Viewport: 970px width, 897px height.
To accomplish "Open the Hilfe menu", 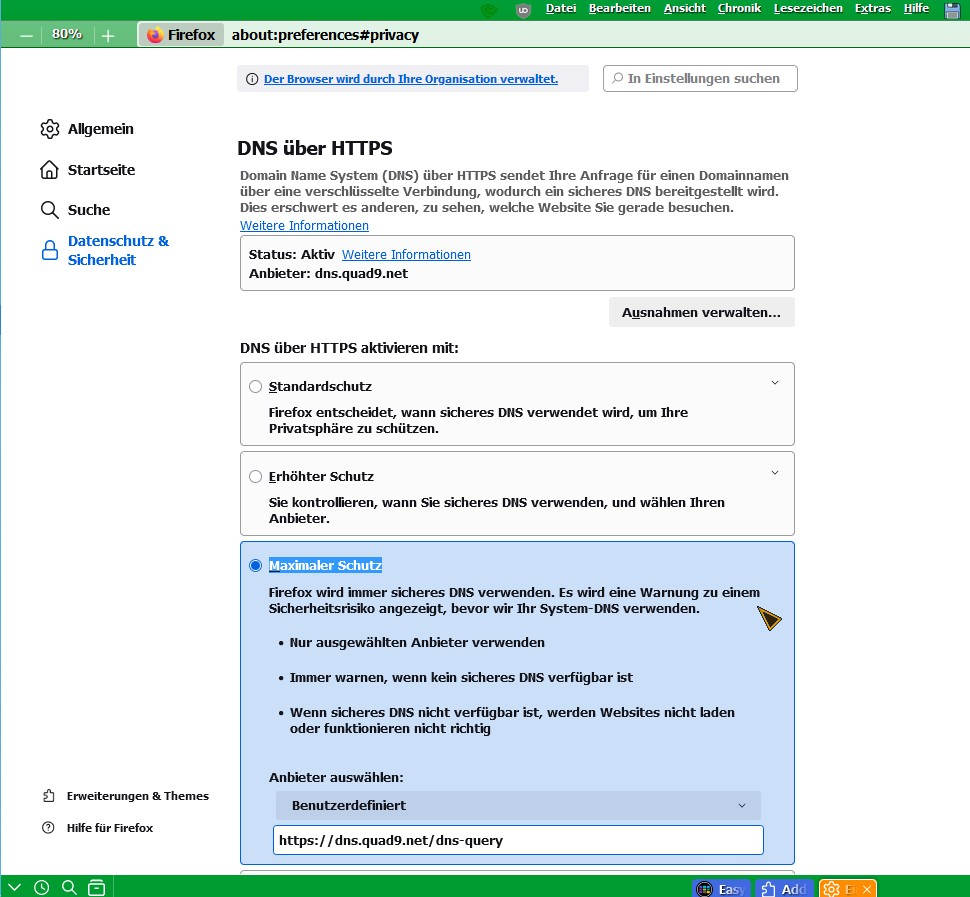I will tap(916, 9).
